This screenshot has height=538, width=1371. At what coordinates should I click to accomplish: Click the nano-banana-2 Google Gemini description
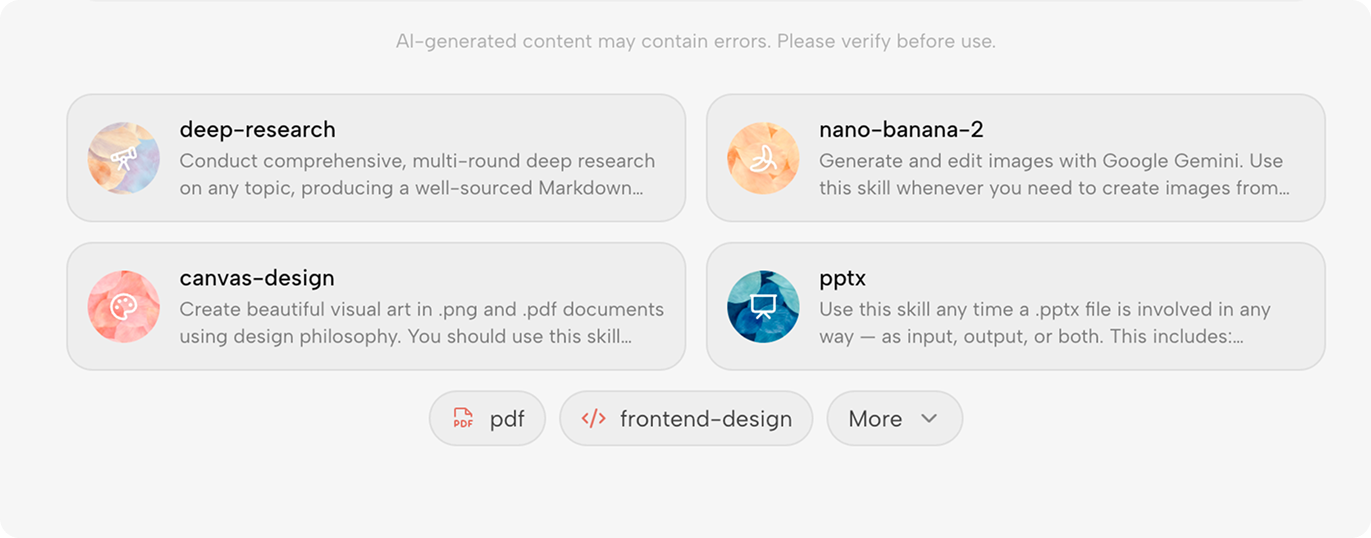1052,174
